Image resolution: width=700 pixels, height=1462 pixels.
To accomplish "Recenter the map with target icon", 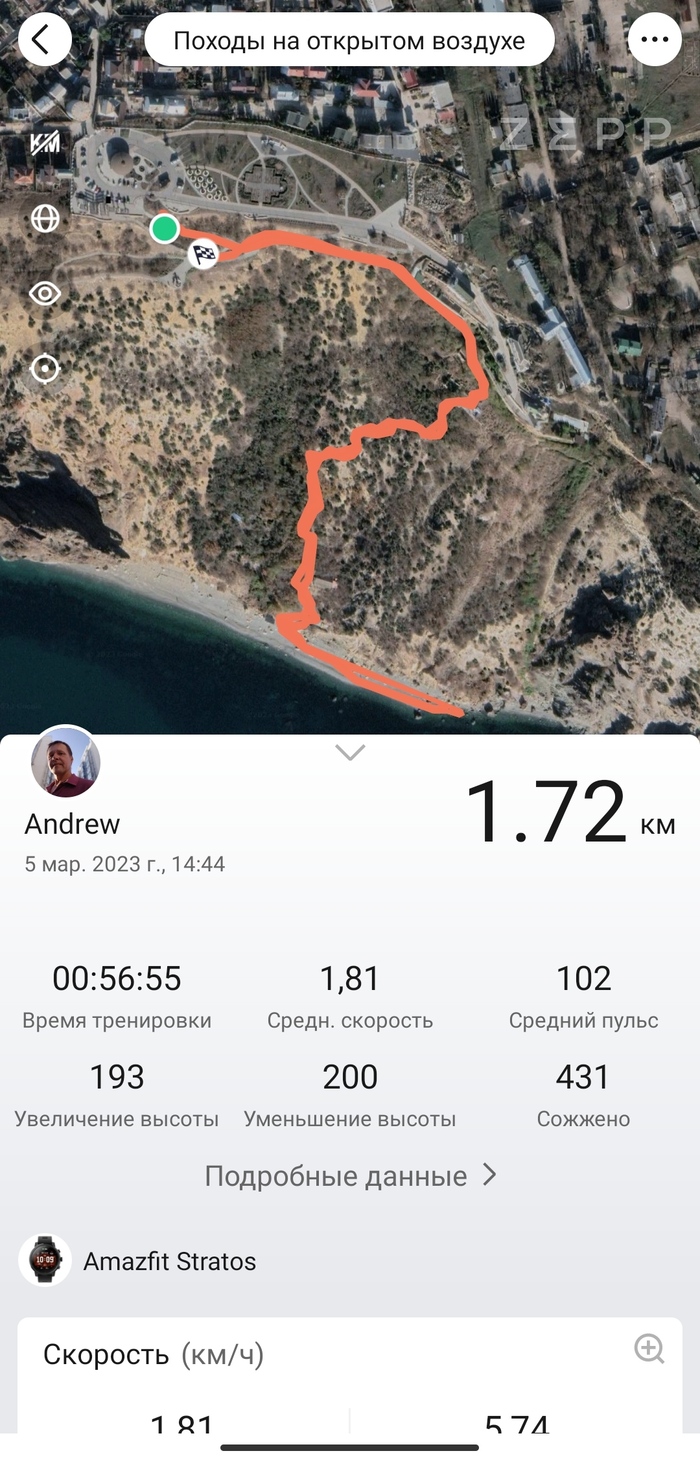I will coord(45,368).
